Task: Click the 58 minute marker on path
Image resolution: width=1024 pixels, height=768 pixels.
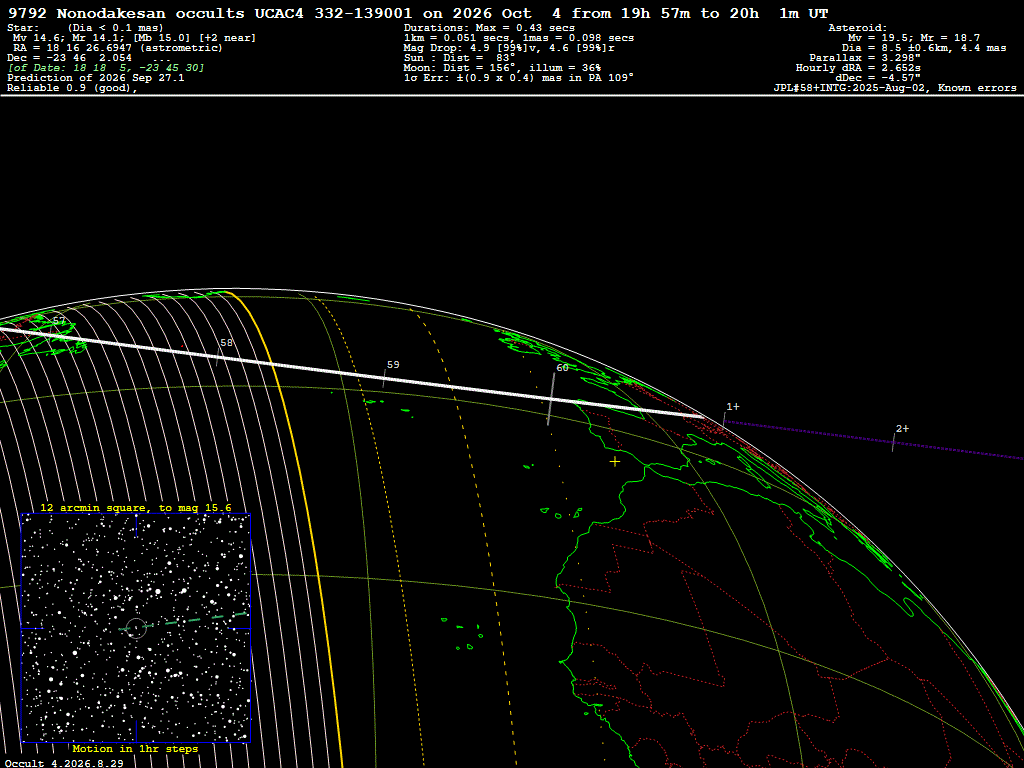Action: pyautogui.click(x=226, y=343)
